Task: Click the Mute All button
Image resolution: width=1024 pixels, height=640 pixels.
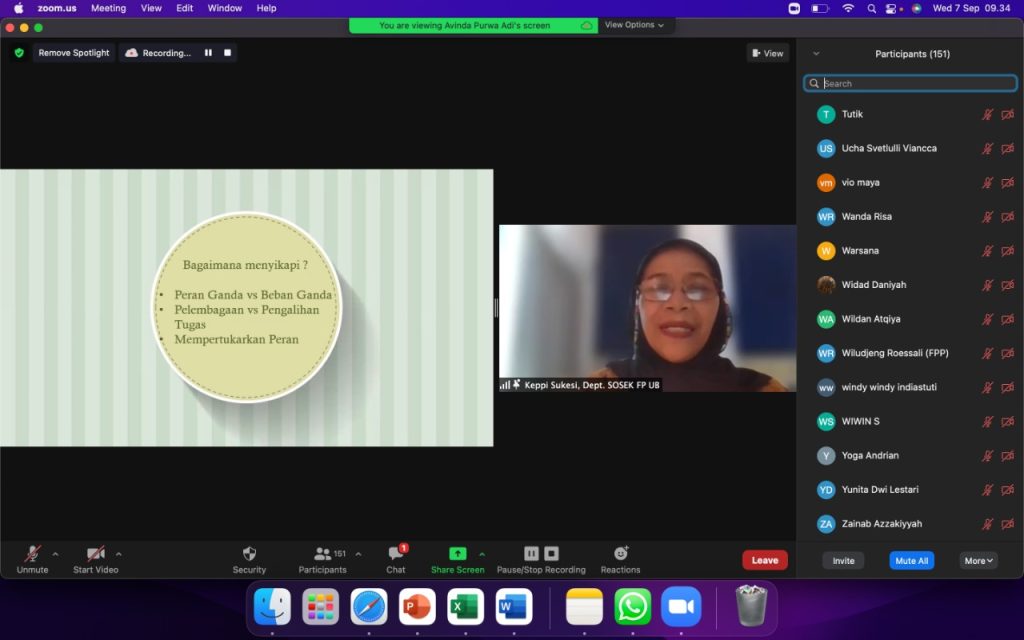Action: tap(912, 560)
